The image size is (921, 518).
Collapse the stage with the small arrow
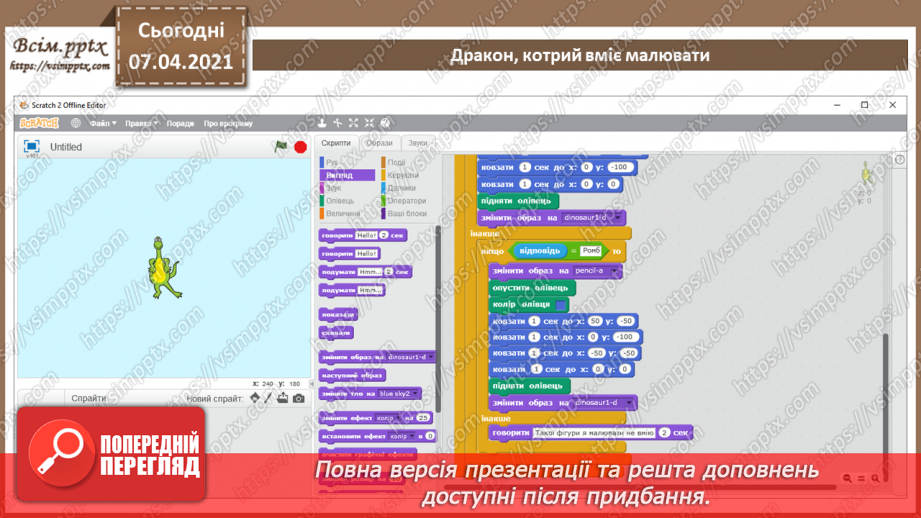coord(312,384)
